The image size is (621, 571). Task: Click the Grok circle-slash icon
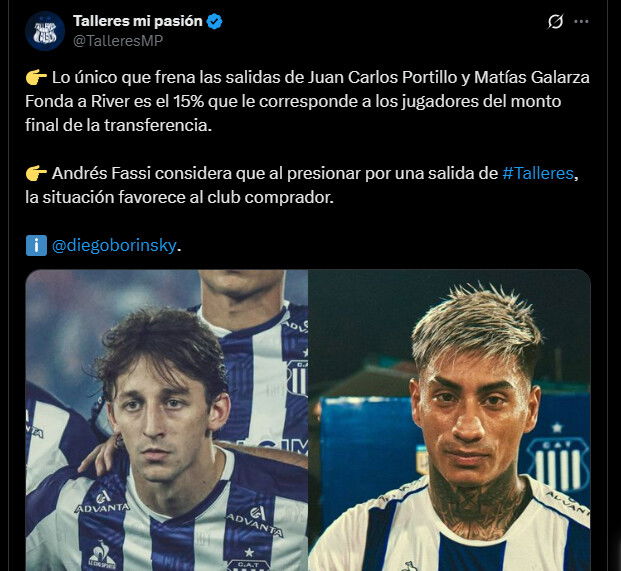point(555,21)
